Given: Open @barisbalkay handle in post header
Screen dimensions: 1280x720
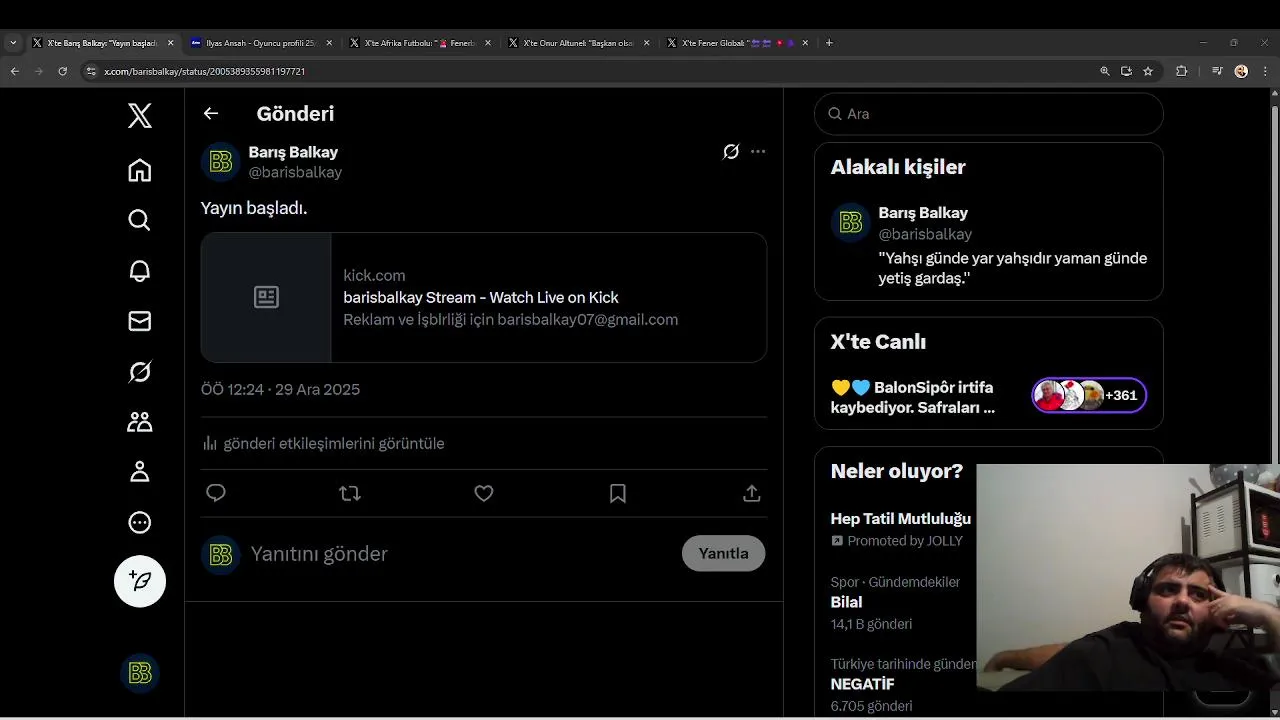Looking at the screenshot, I should [x=295, y=172].
